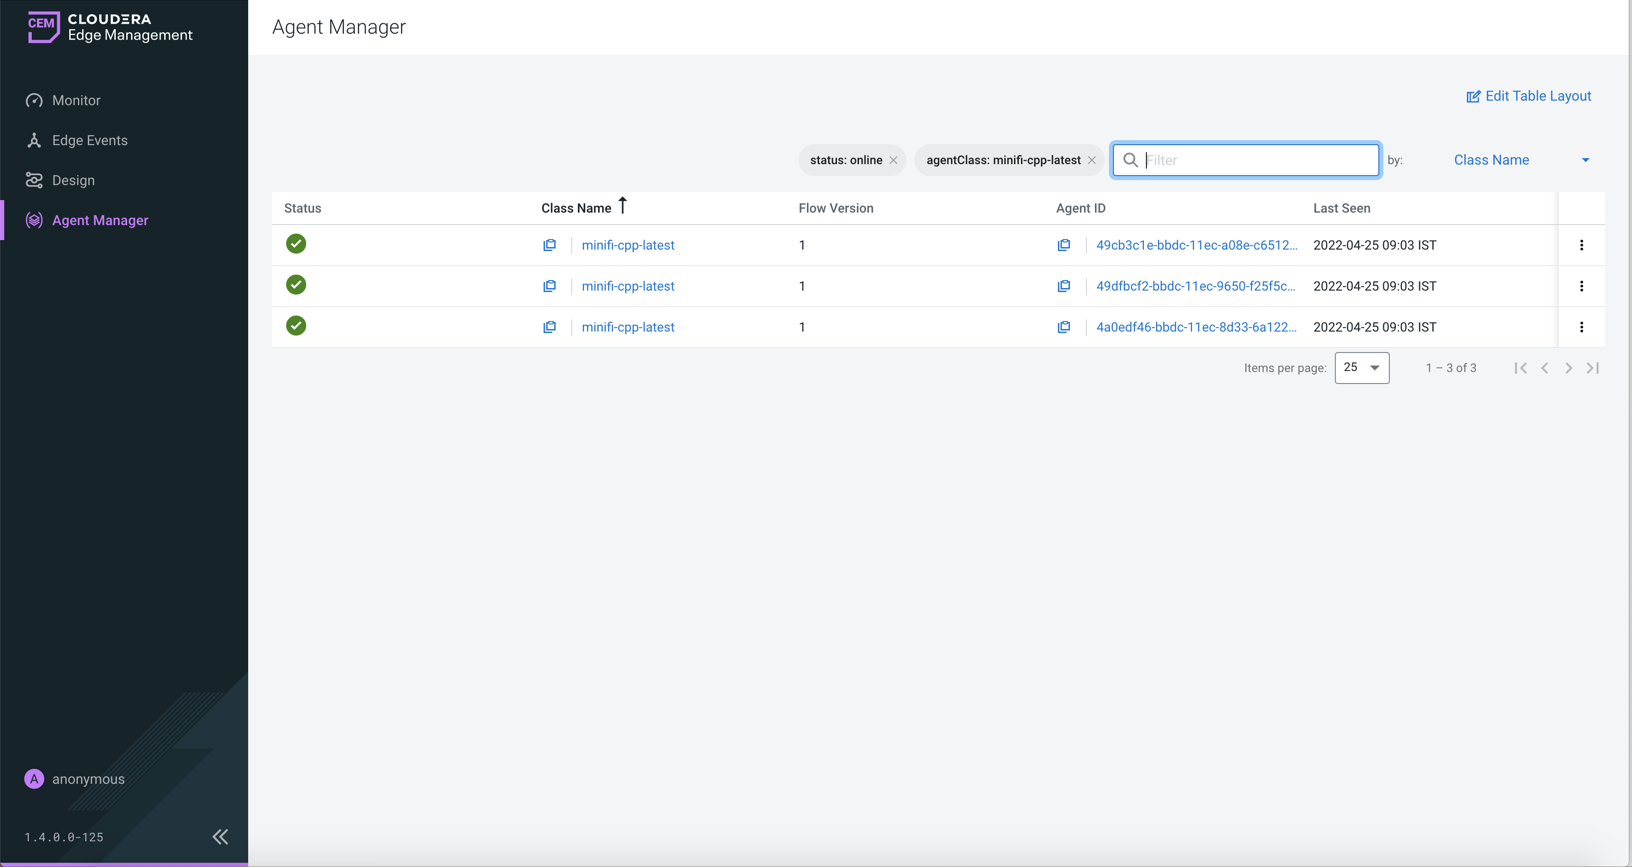Remove the status: online filter chip

pyautogui.click(x=893, y=160)
